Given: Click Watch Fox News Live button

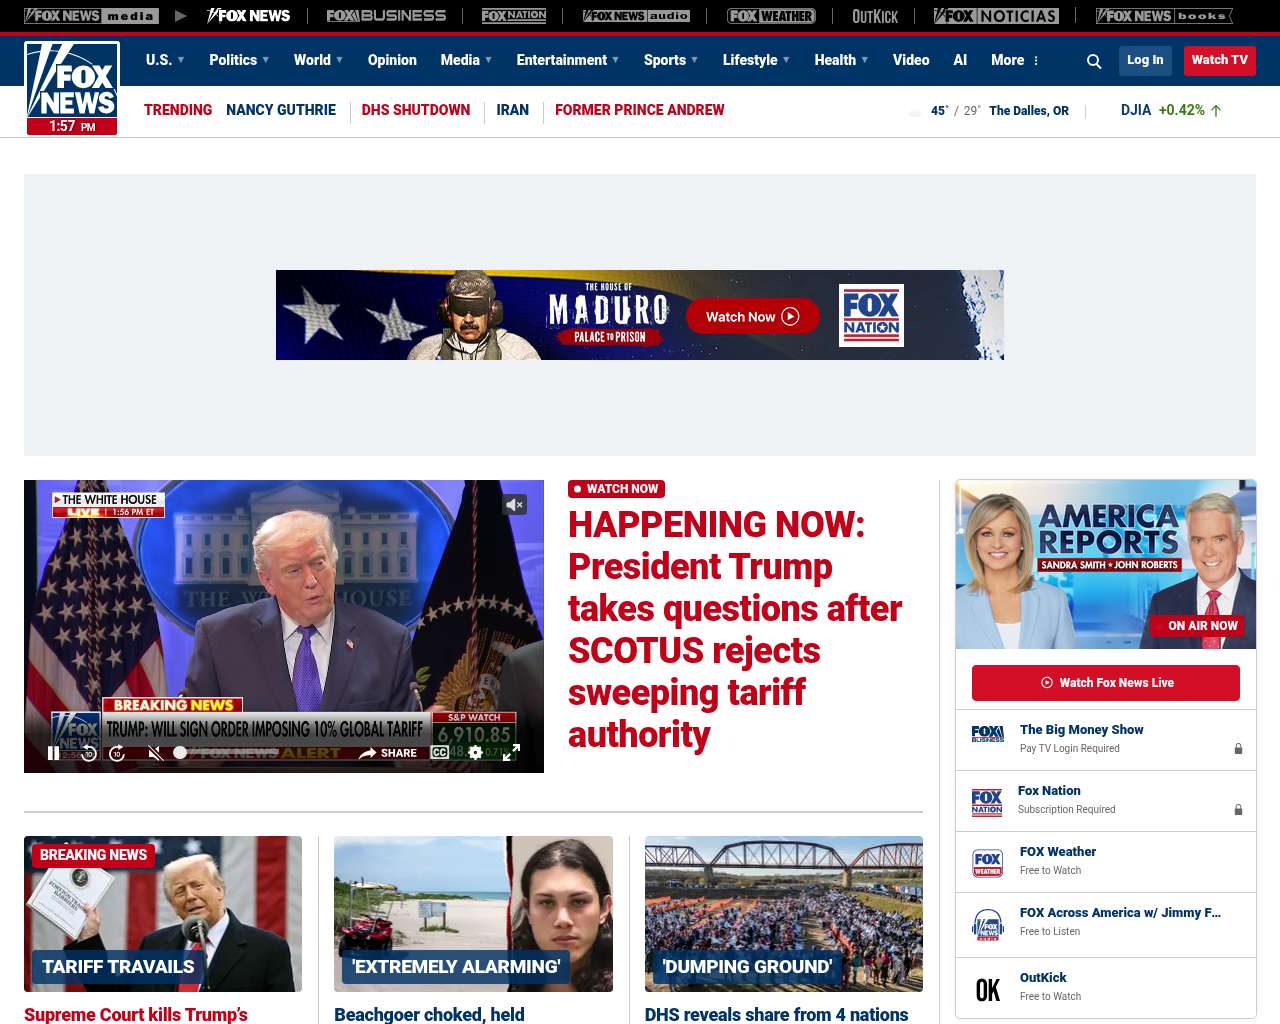Looking at the screenshot, I should point(1106,683).
